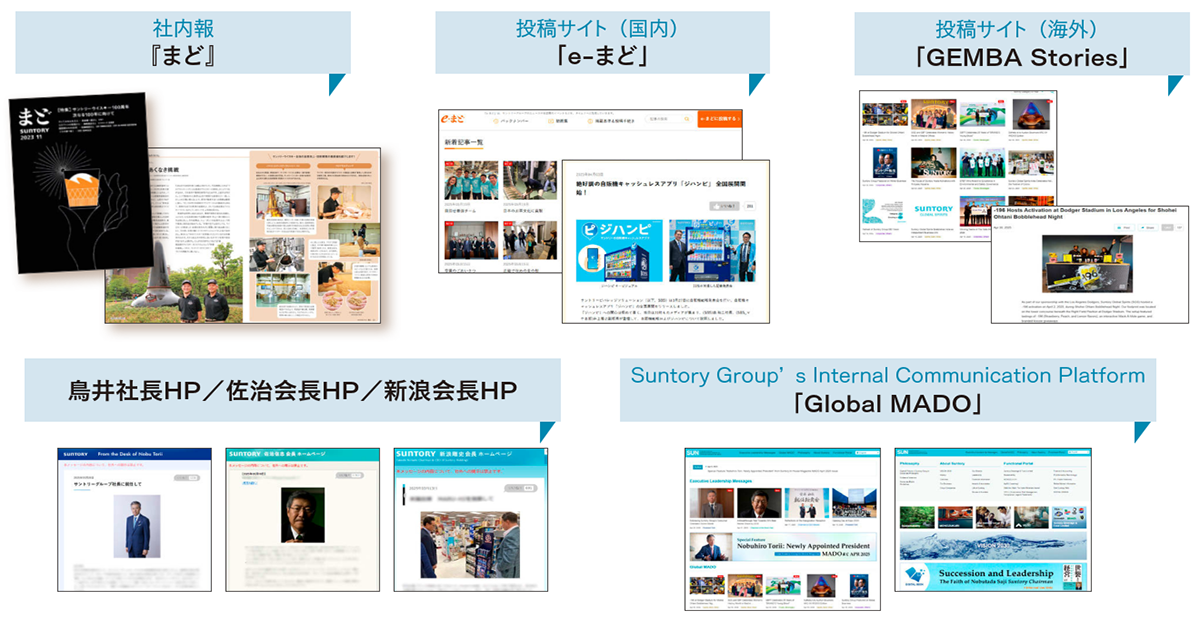This screenshot has width=1200, height=630.
Task: Click the 新着記事一覧 heading on e-まど
Action: 464,144
